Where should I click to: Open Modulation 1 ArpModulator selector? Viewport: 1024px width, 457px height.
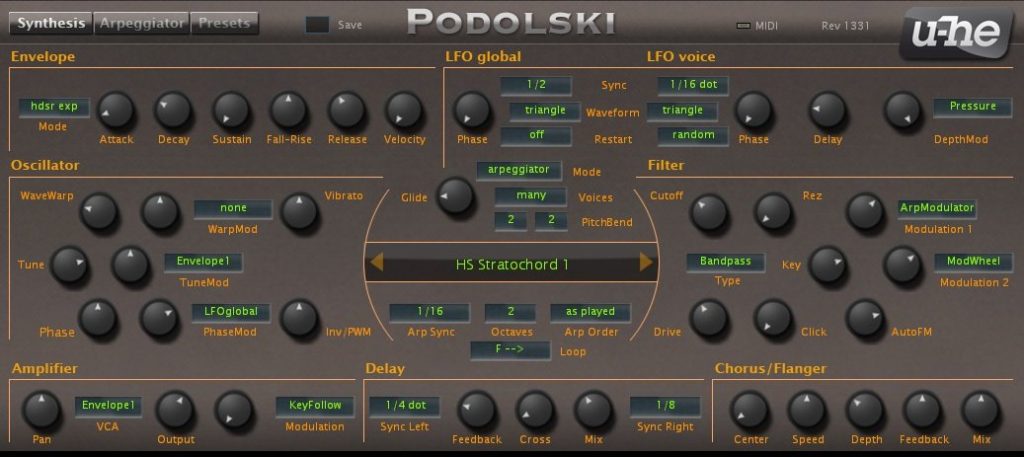[x=937, y=208]
